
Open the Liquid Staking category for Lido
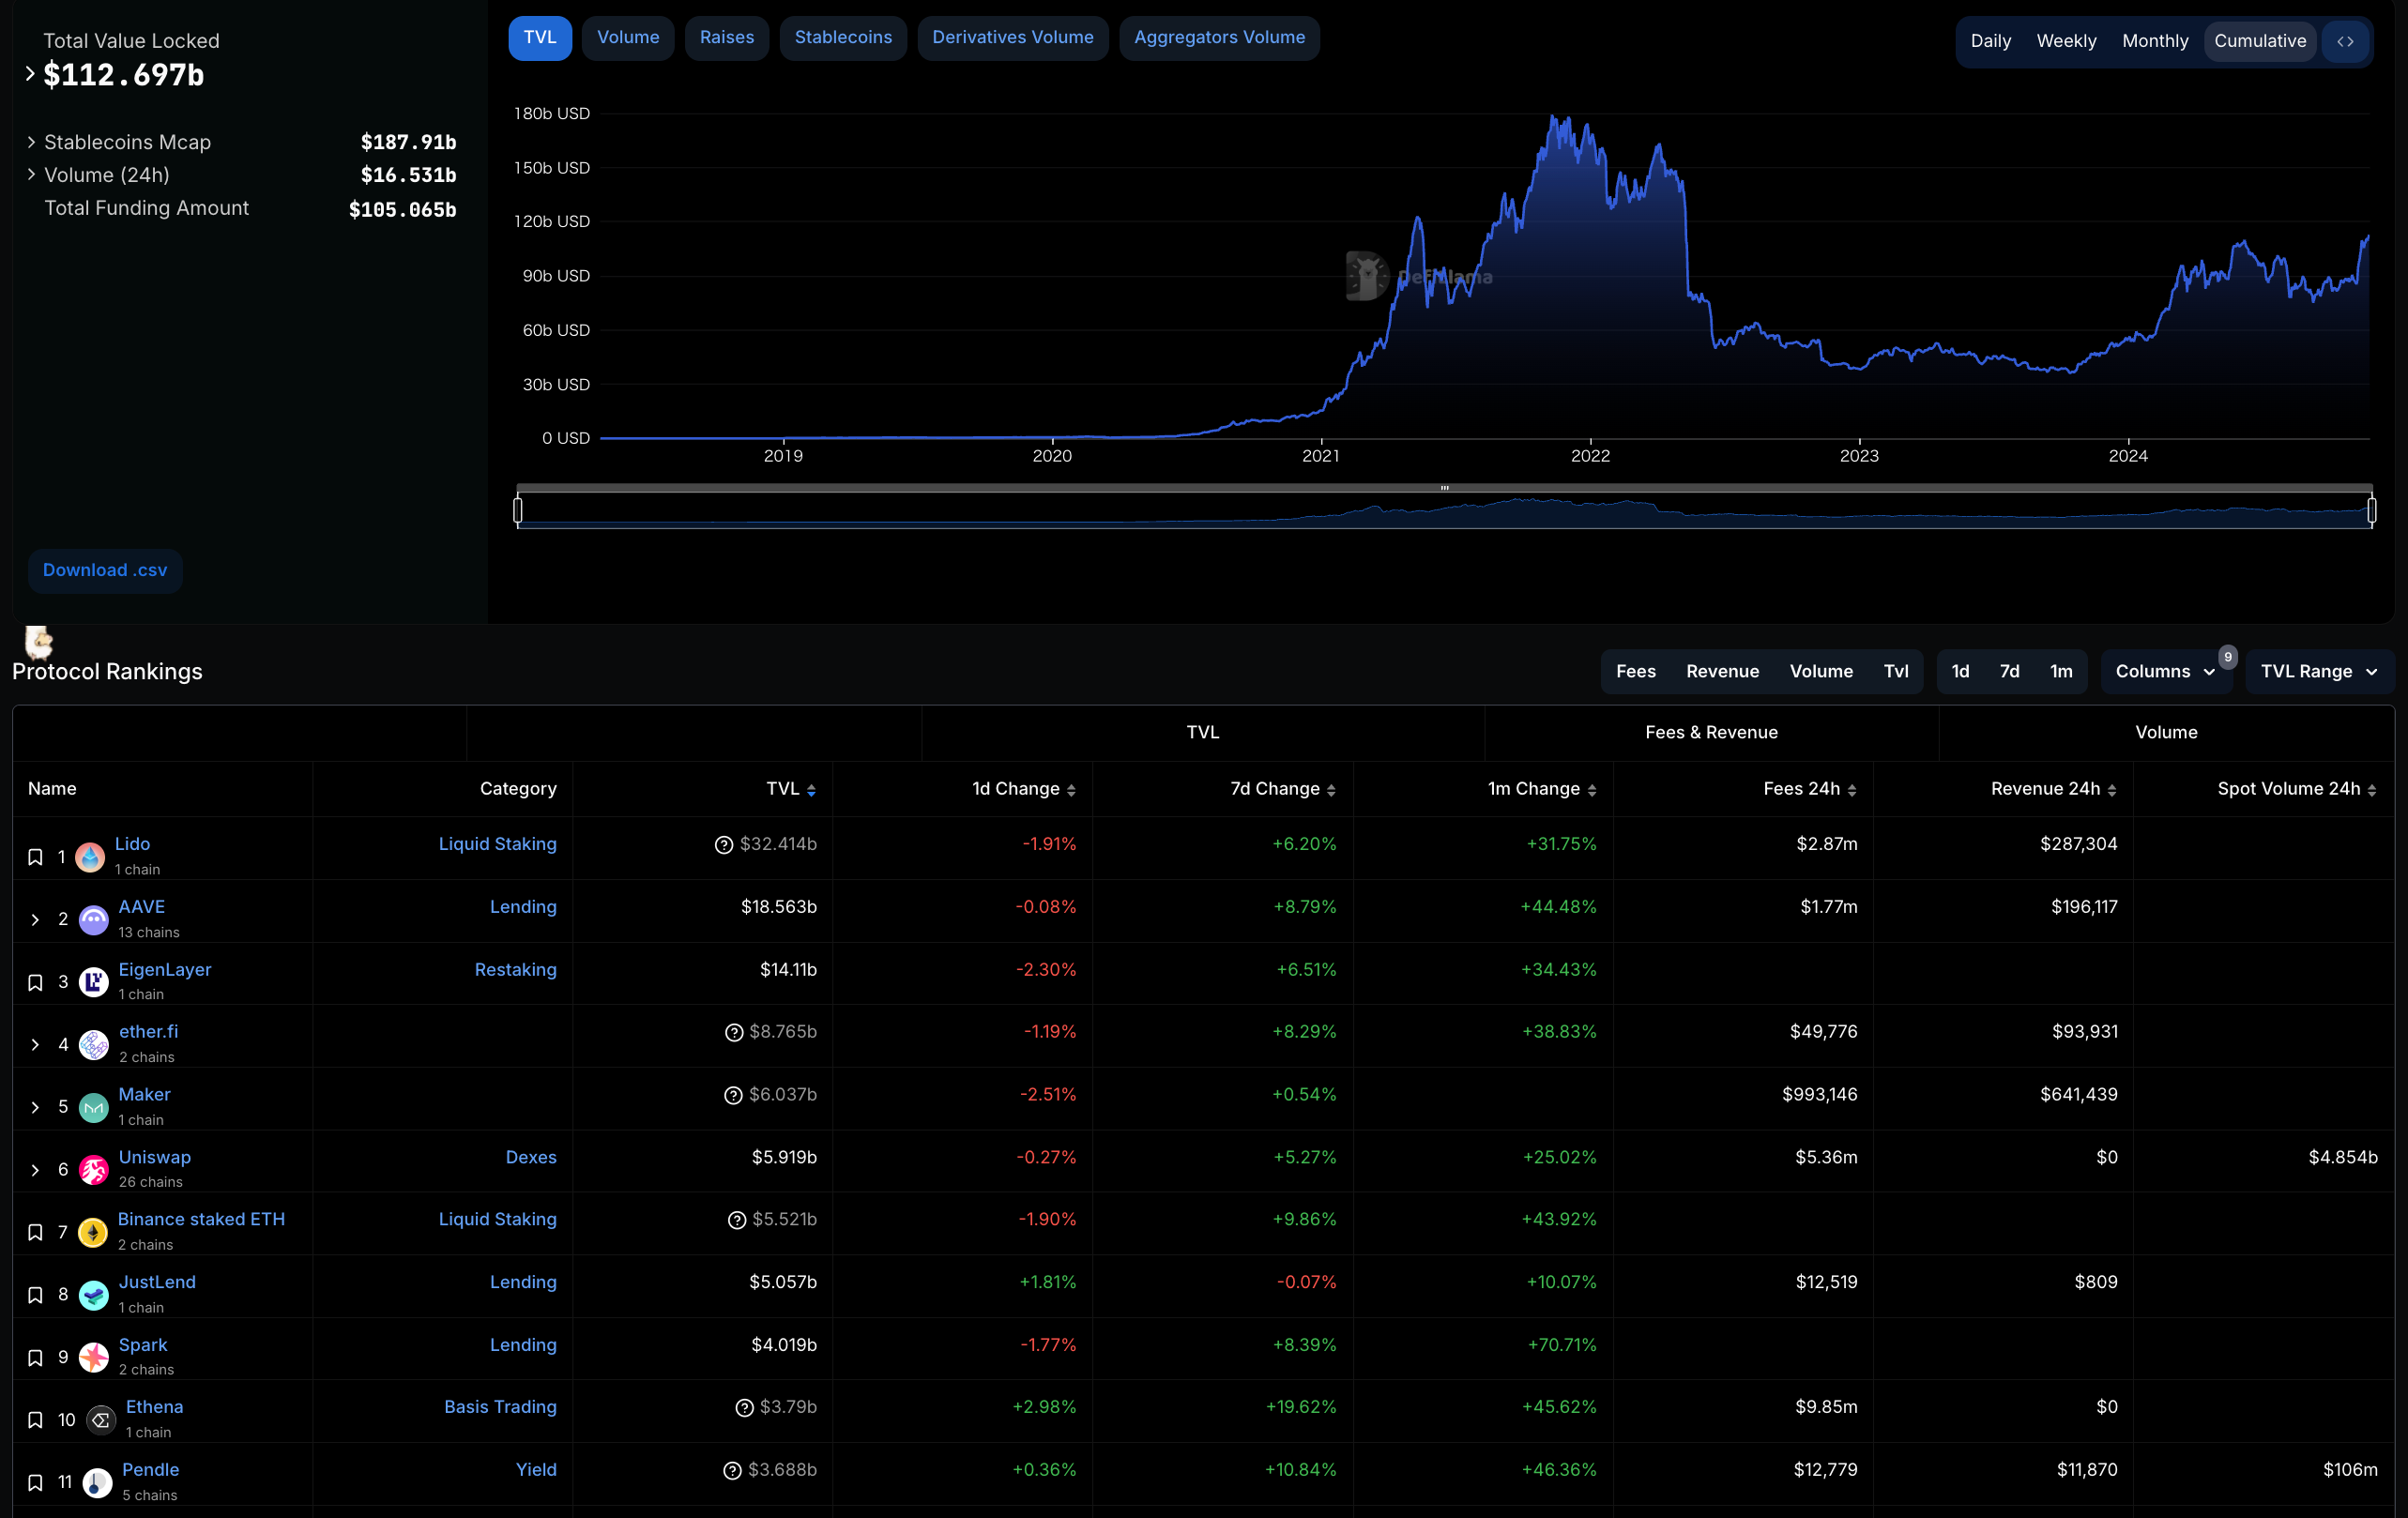click(497, 844)
